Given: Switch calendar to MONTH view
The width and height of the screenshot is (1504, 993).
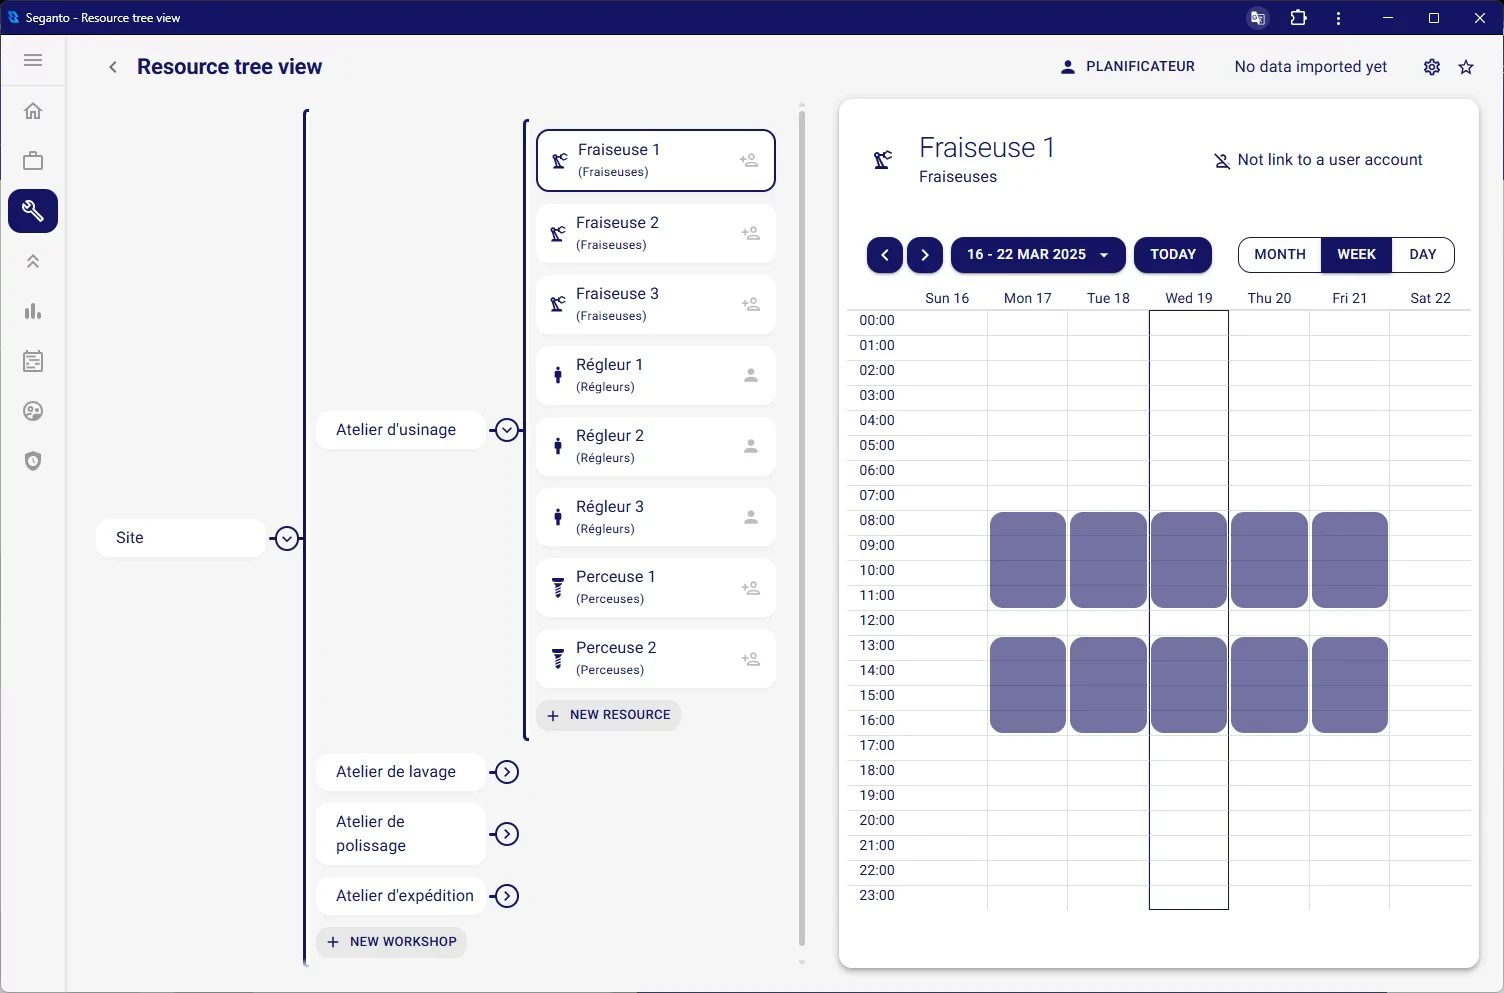Looking at the screenshot, I should pos(1279,255).
